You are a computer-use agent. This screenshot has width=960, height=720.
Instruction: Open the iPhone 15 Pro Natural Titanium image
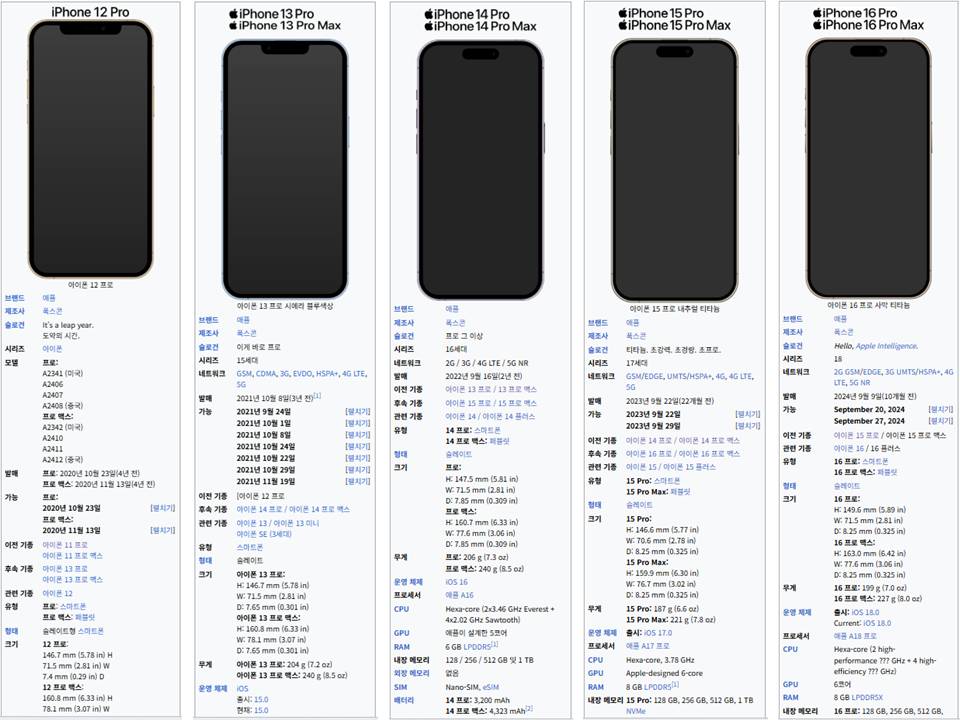click(675, 170)
